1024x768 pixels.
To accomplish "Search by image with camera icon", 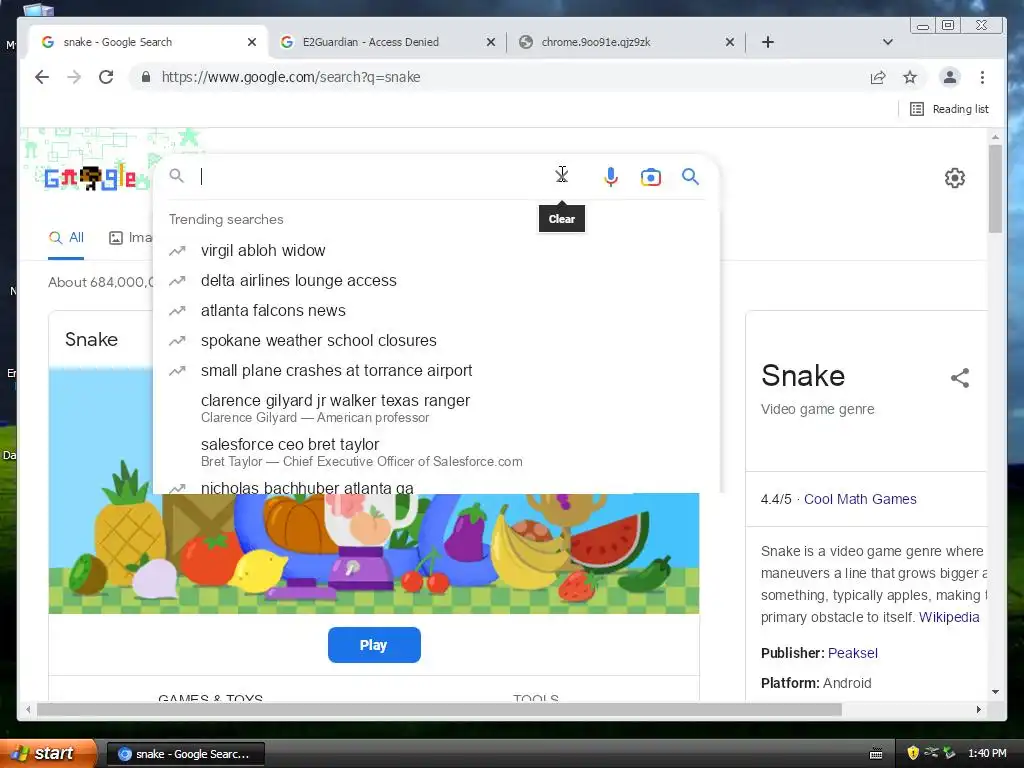I will click(650, 177).
